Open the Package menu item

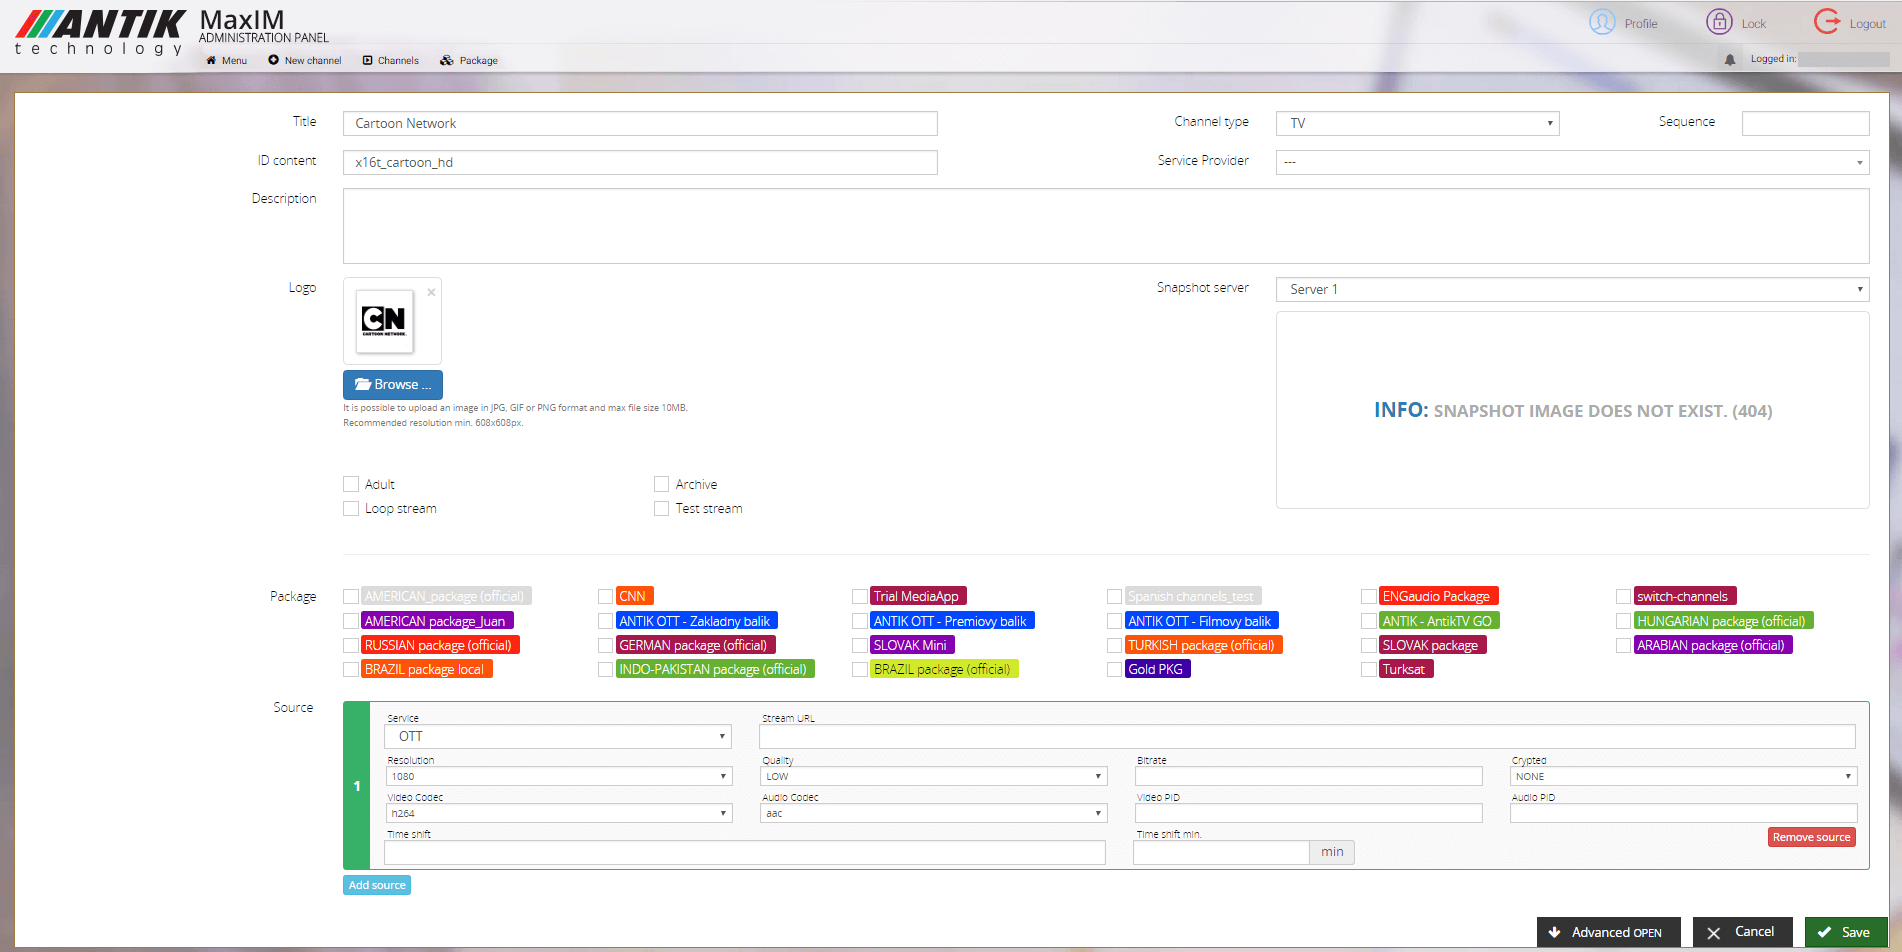[x=469, y=61]
